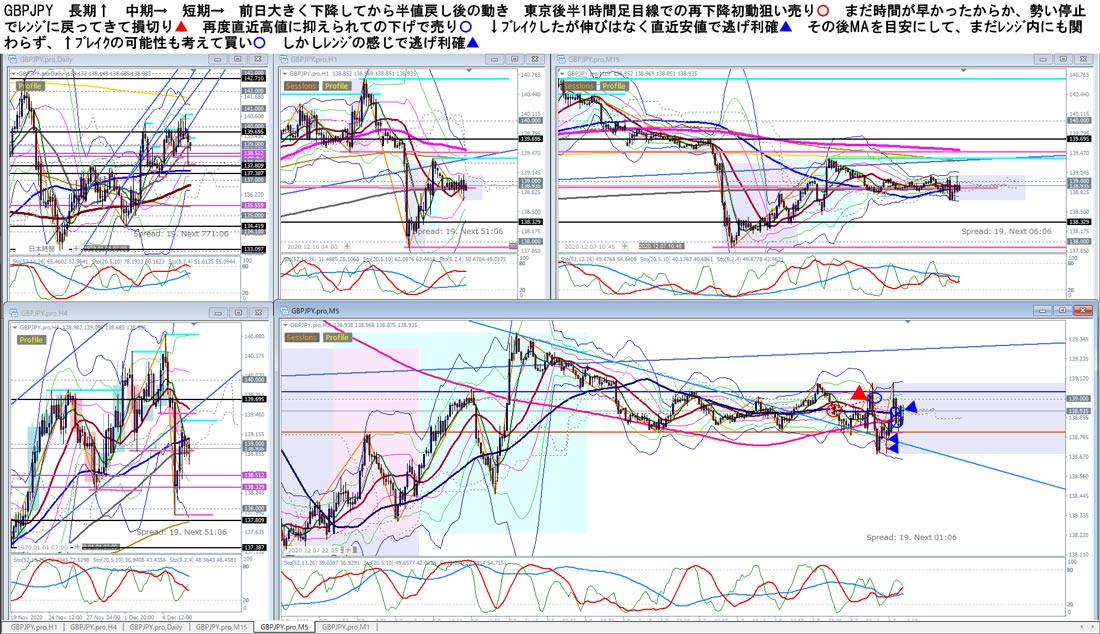Click the 日本時間 label in Daily chart
This screenshot has height=634, width=1100.
(42, 248)
